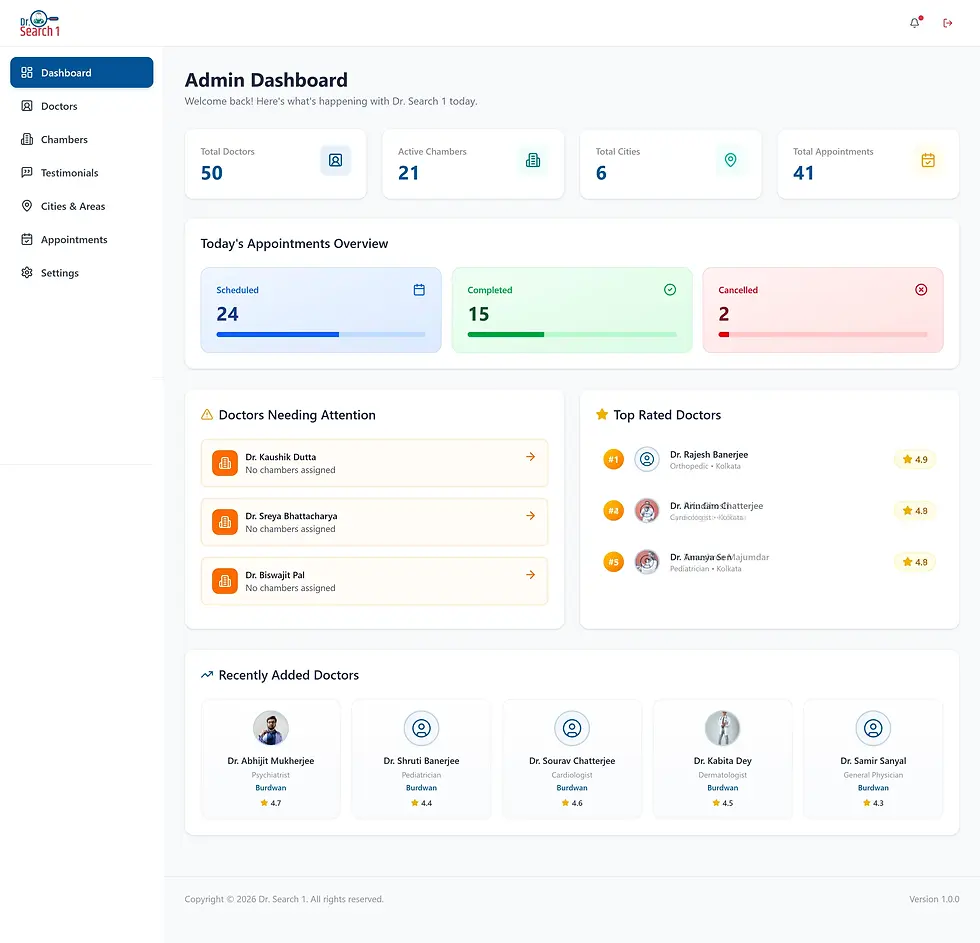
Task: Open Dr. Kabita Dey photo thumbnail
Action: point(722,728)
